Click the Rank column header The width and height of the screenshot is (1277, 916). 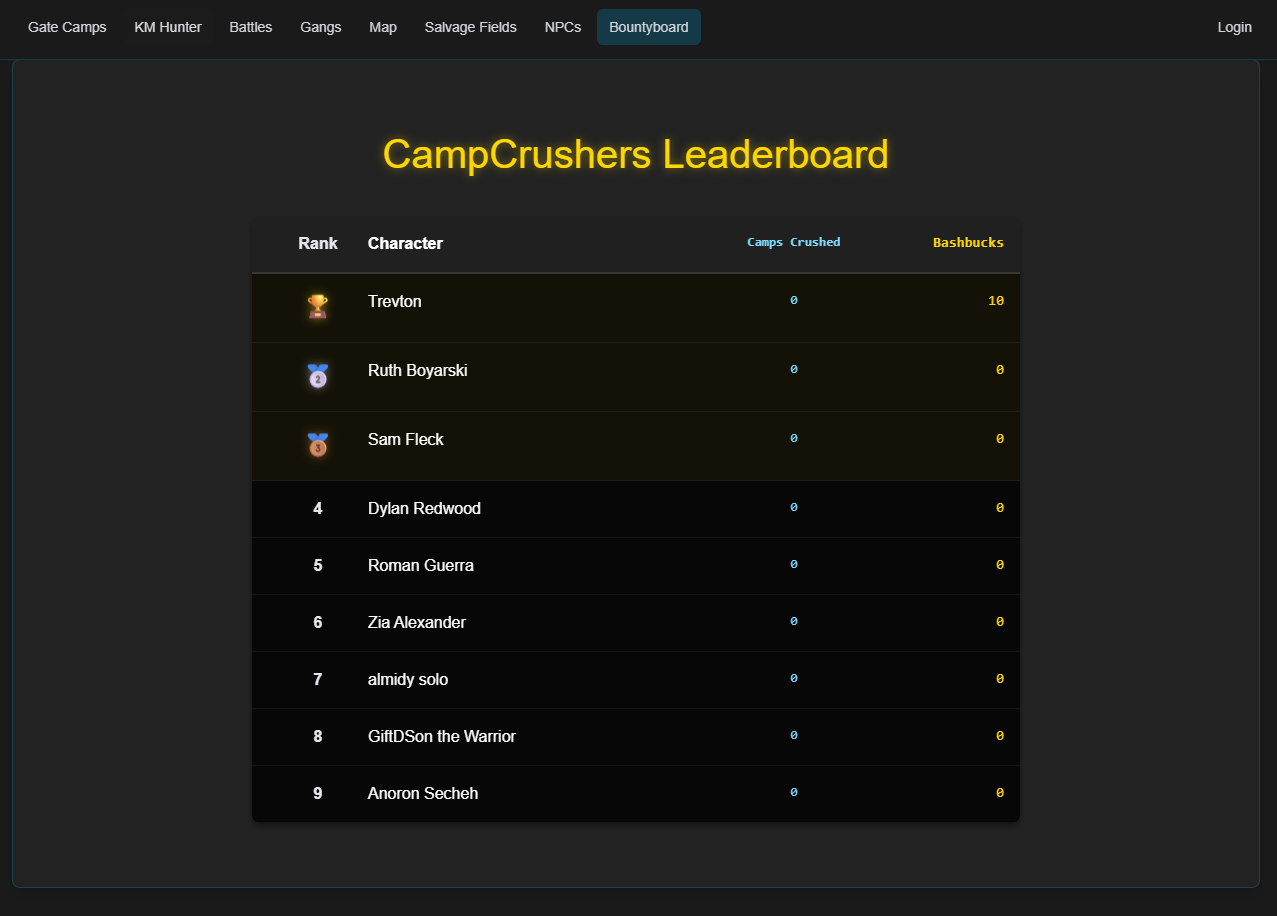tap(317, 243)
